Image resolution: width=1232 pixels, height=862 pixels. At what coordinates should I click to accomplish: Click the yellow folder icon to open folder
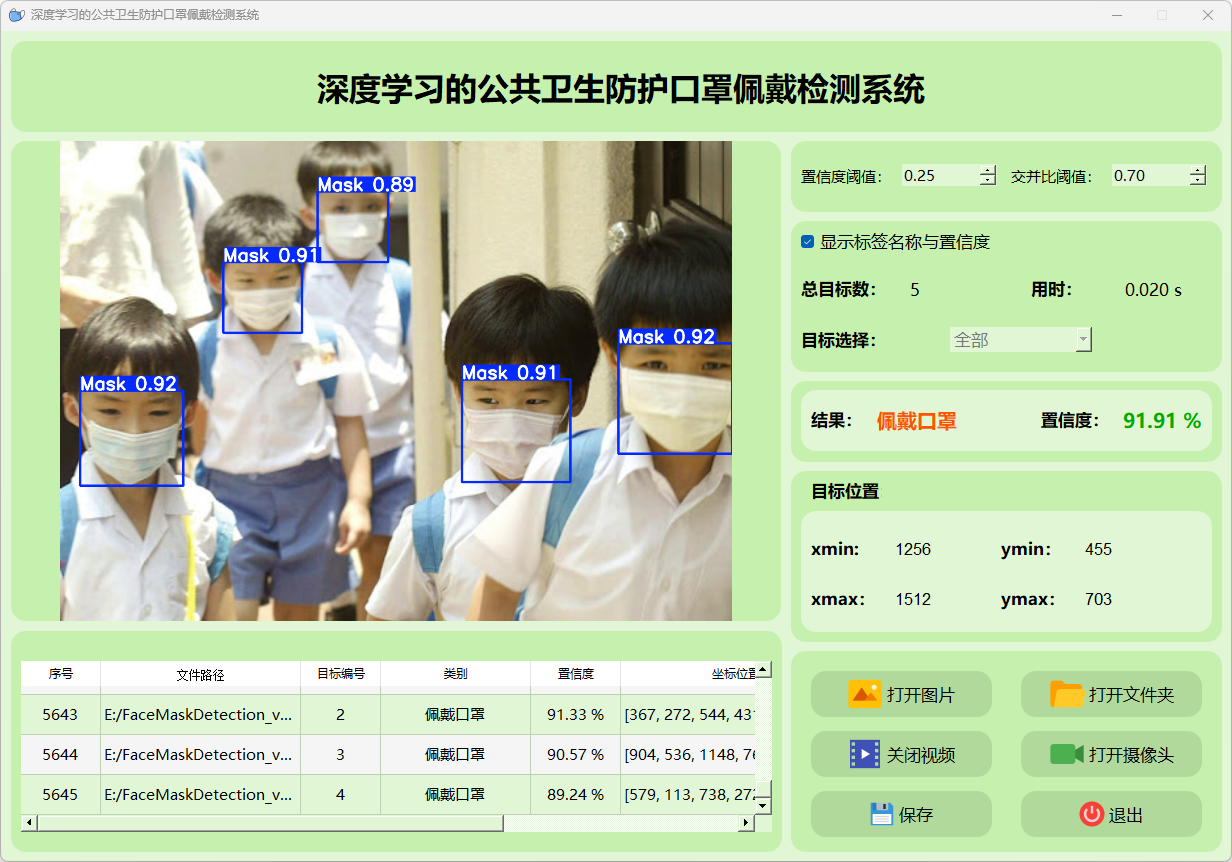(1067, 694)
